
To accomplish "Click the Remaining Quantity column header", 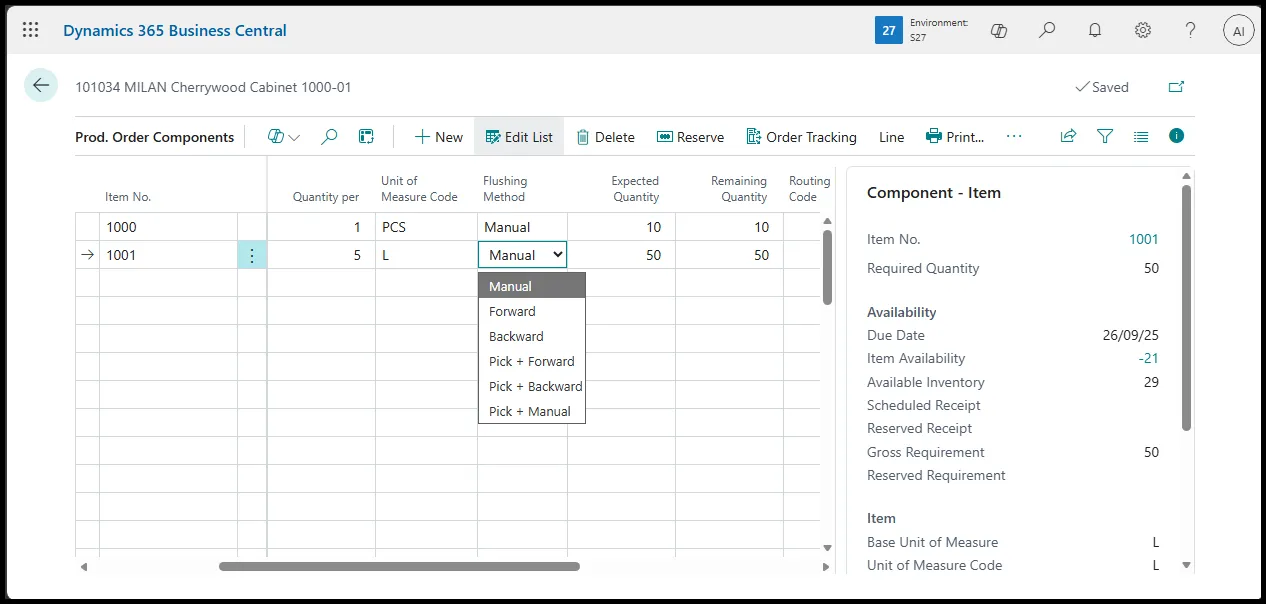I will tap(739, 189).
